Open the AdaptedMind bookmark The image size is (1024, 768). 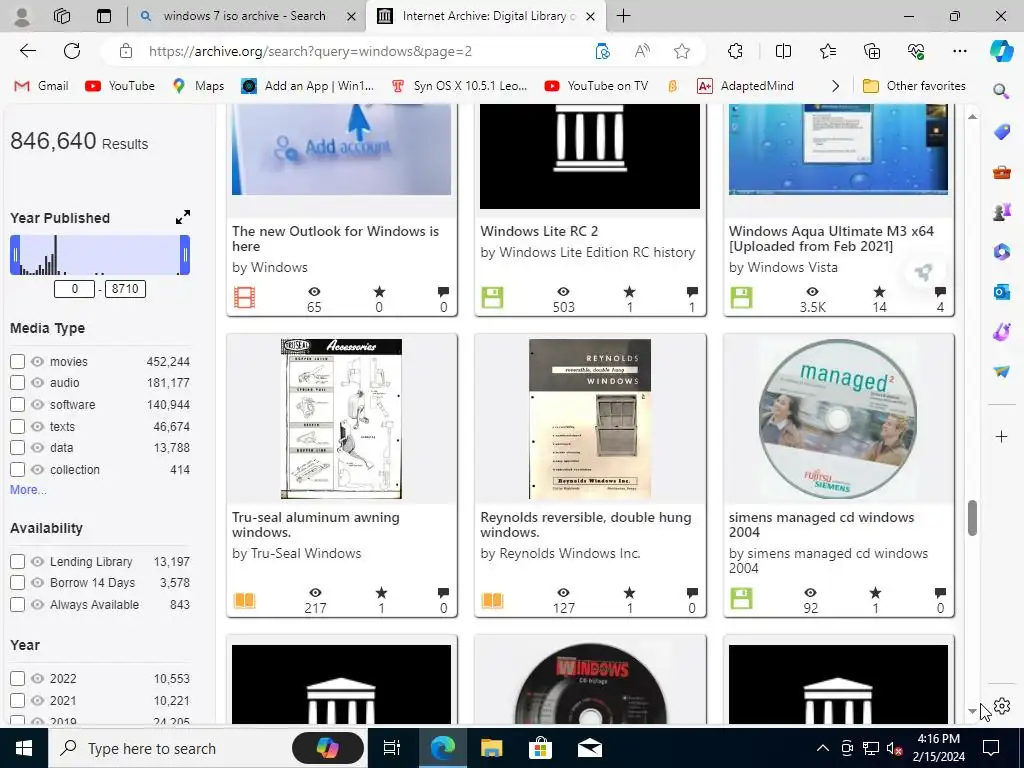click(745, 86)
